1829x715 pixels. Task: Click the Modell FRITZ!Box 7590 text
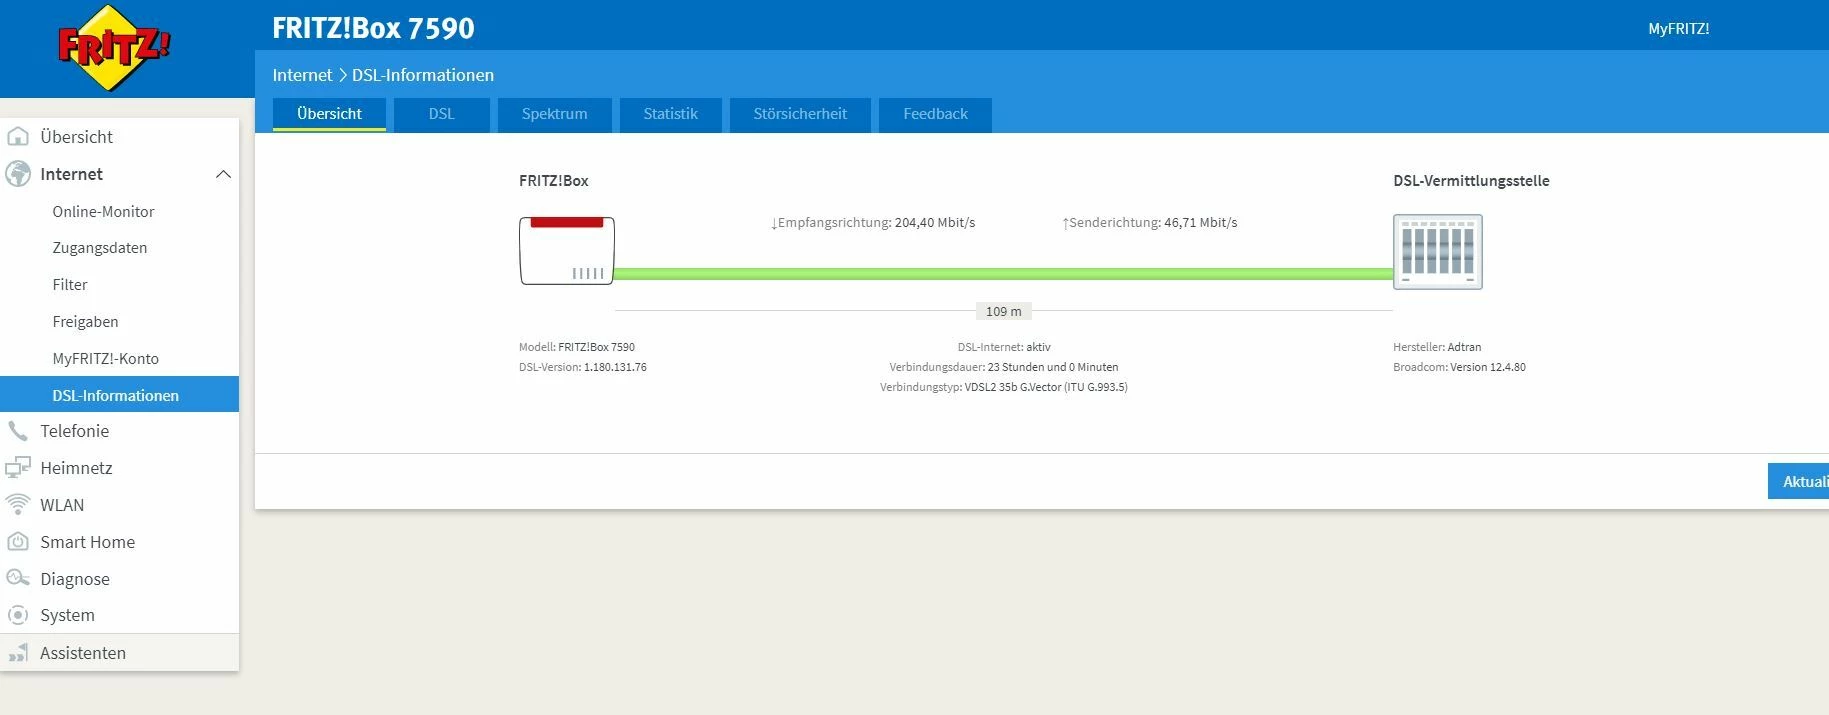pyautogui.click(x=577, y=347)
